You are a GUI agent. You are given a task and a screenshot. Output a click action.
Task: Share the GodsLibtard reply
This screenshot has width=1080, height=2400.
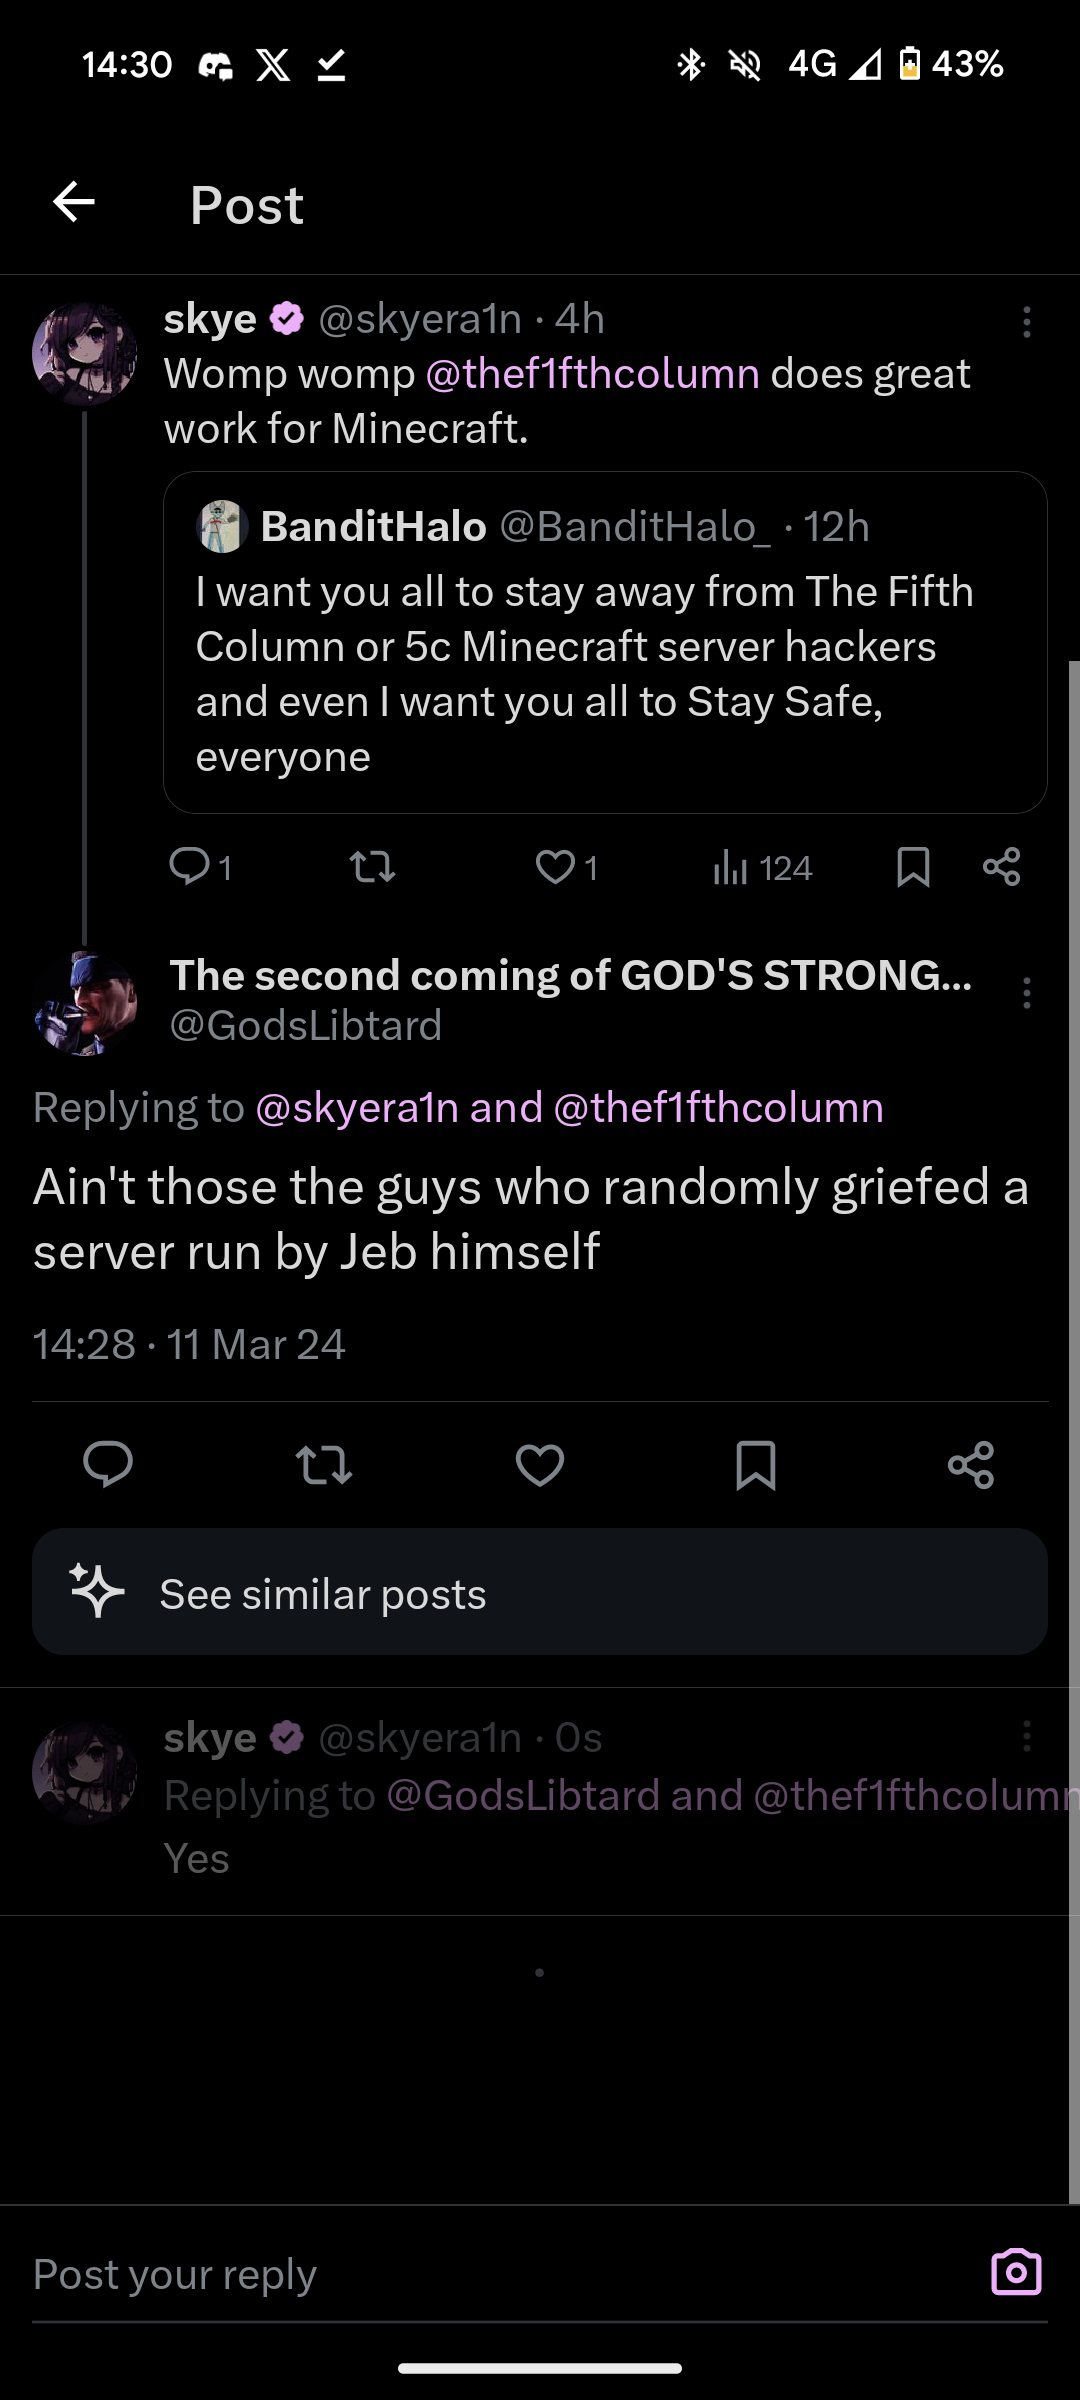click(971, 1466)
